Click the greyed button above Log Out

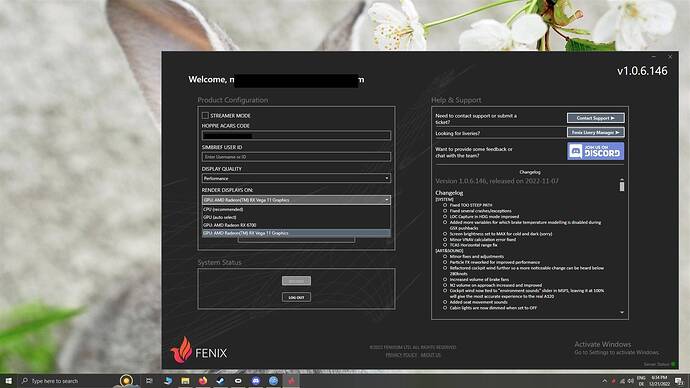pos(296,281)
